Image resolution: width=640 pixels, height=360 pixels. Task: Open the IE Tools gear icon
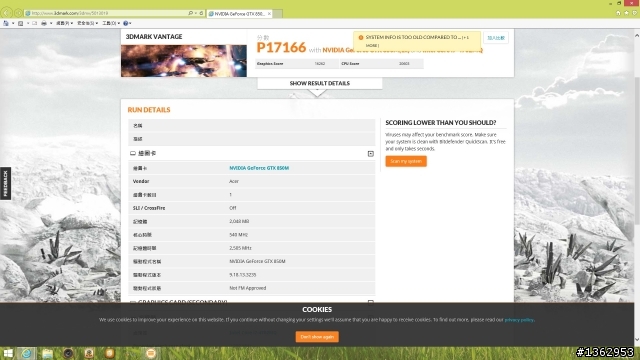[635, 13]
